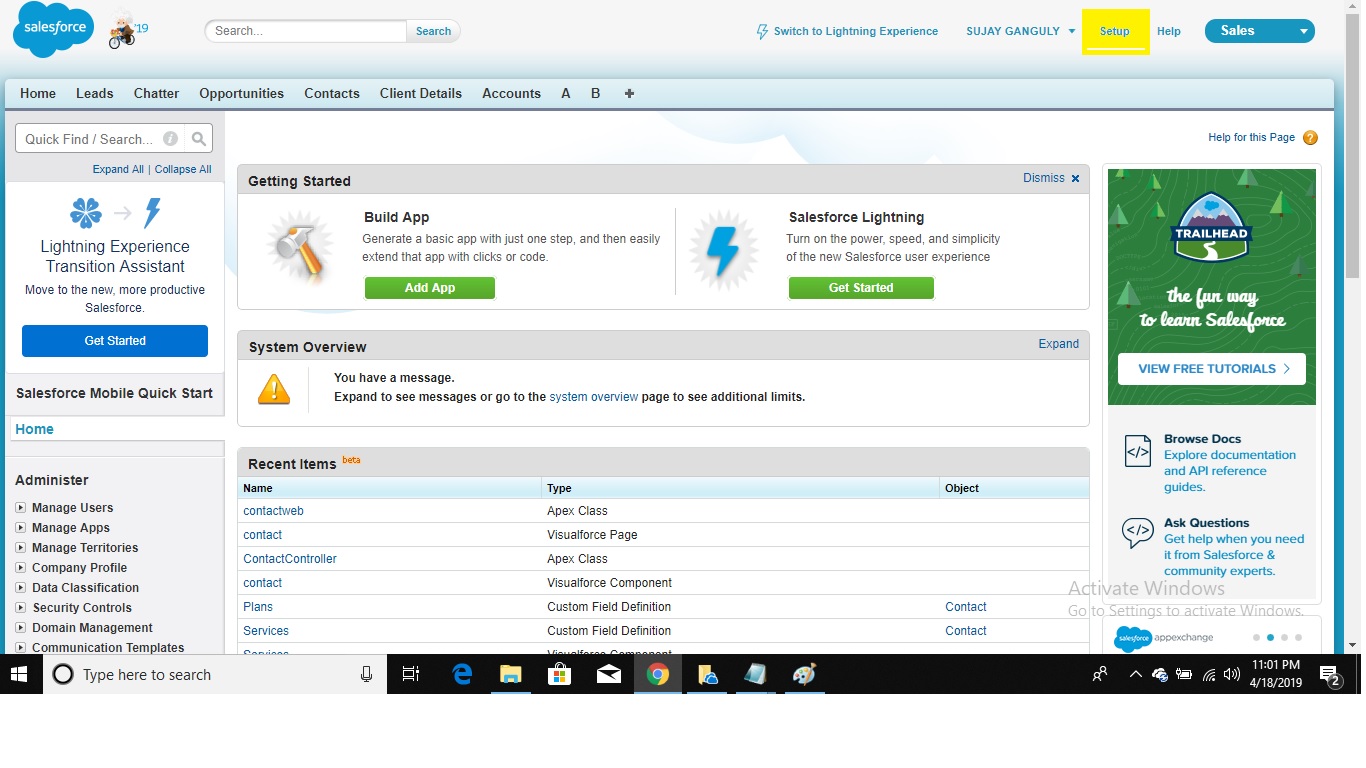Viewport: 1366px width, 768px height.
Task: Open Microsoft Store from the taskbar
Action: coord(559,674)
